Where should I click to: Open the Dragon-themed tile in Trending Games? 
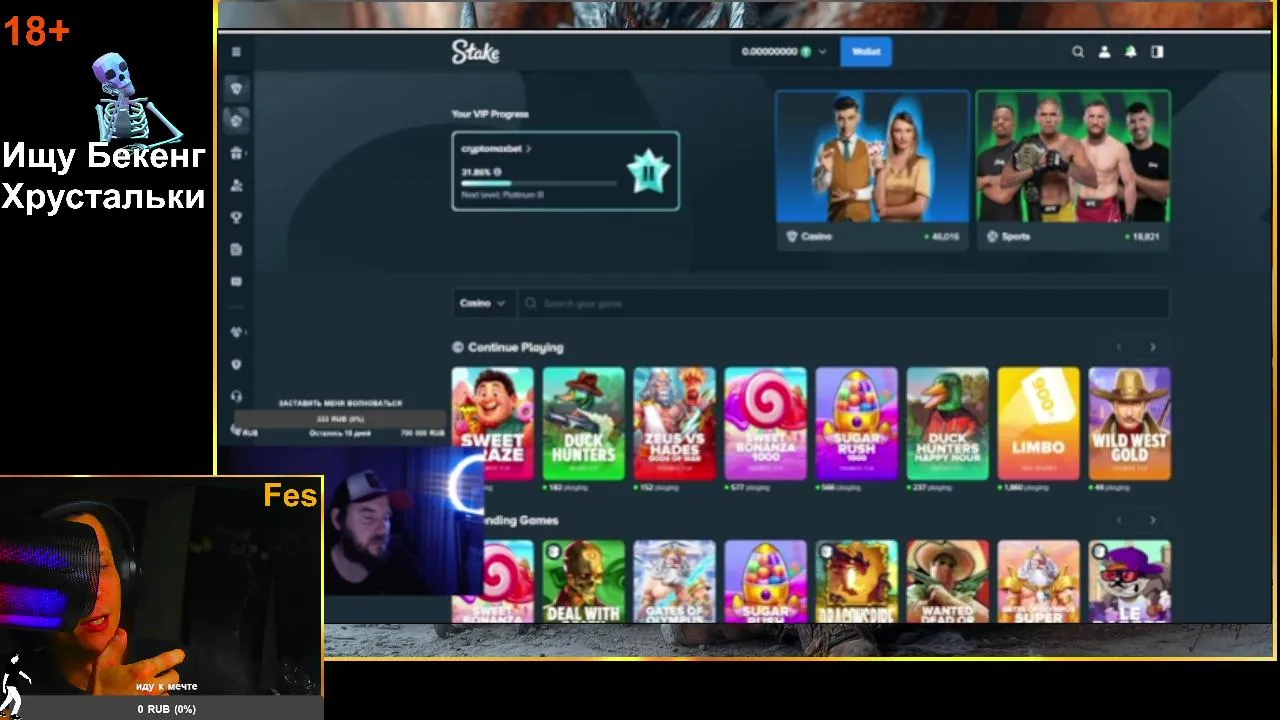(856, 581)
